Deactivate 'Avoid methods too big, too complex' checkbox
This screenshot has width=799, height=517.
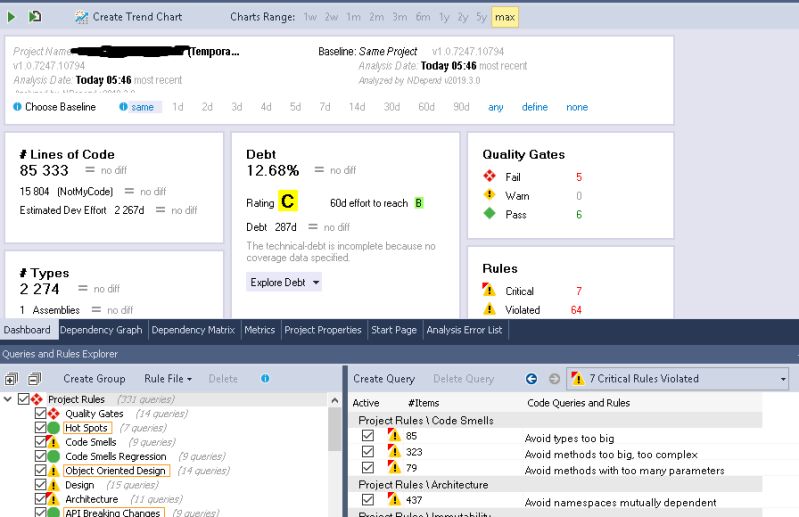[x=367, y=451]
